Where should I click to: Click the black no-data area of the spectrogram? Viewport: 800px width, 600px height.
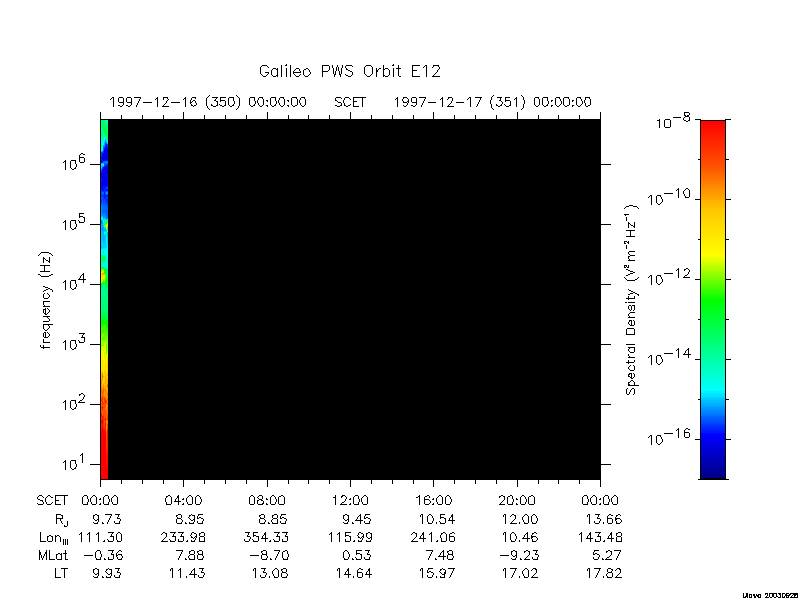click(354, 299)
